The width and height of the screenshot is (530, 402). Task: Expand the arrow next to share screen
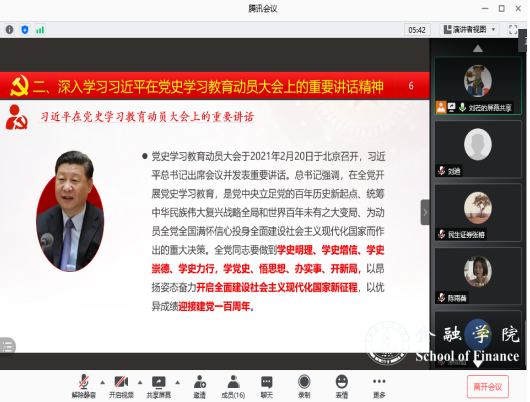tap(177, 382)
